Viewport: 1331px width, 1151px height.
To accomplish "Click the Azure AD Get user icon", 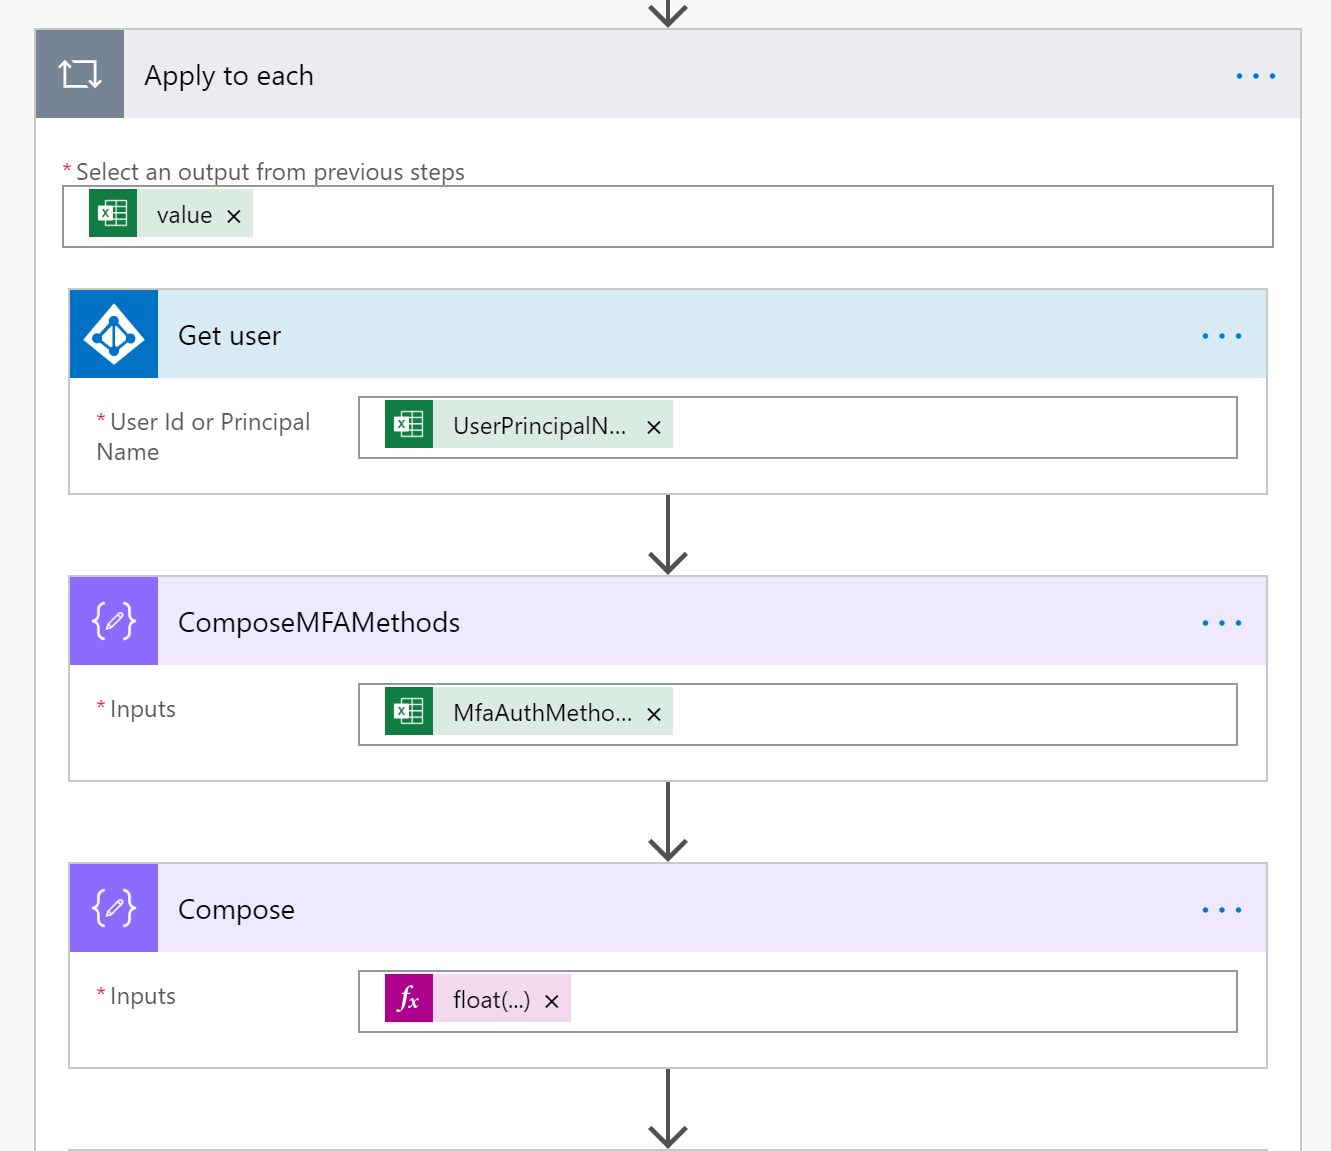I will pos(114,334).
